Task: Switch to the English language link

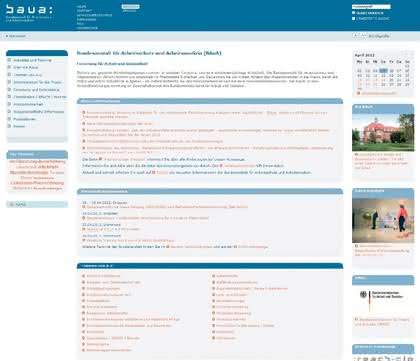Action: 129,11
